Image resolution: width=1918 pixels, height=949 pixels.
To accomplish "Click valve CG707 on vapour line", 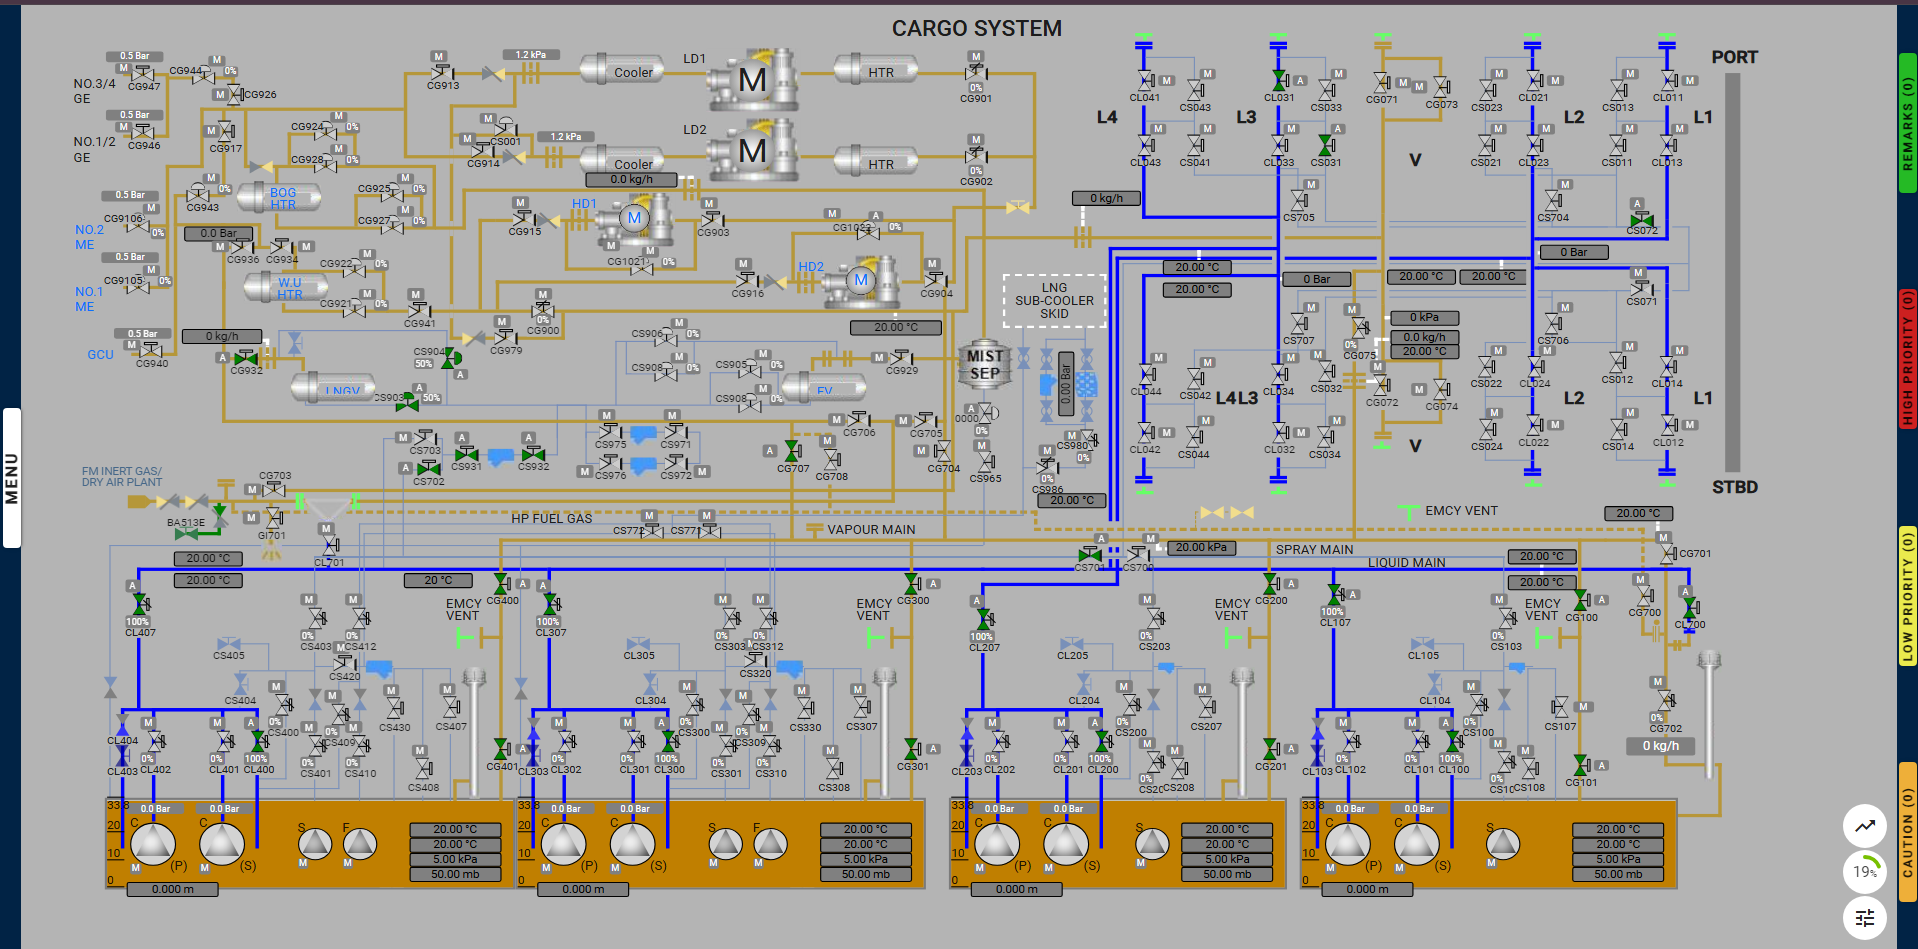I will tap(792, 453).
